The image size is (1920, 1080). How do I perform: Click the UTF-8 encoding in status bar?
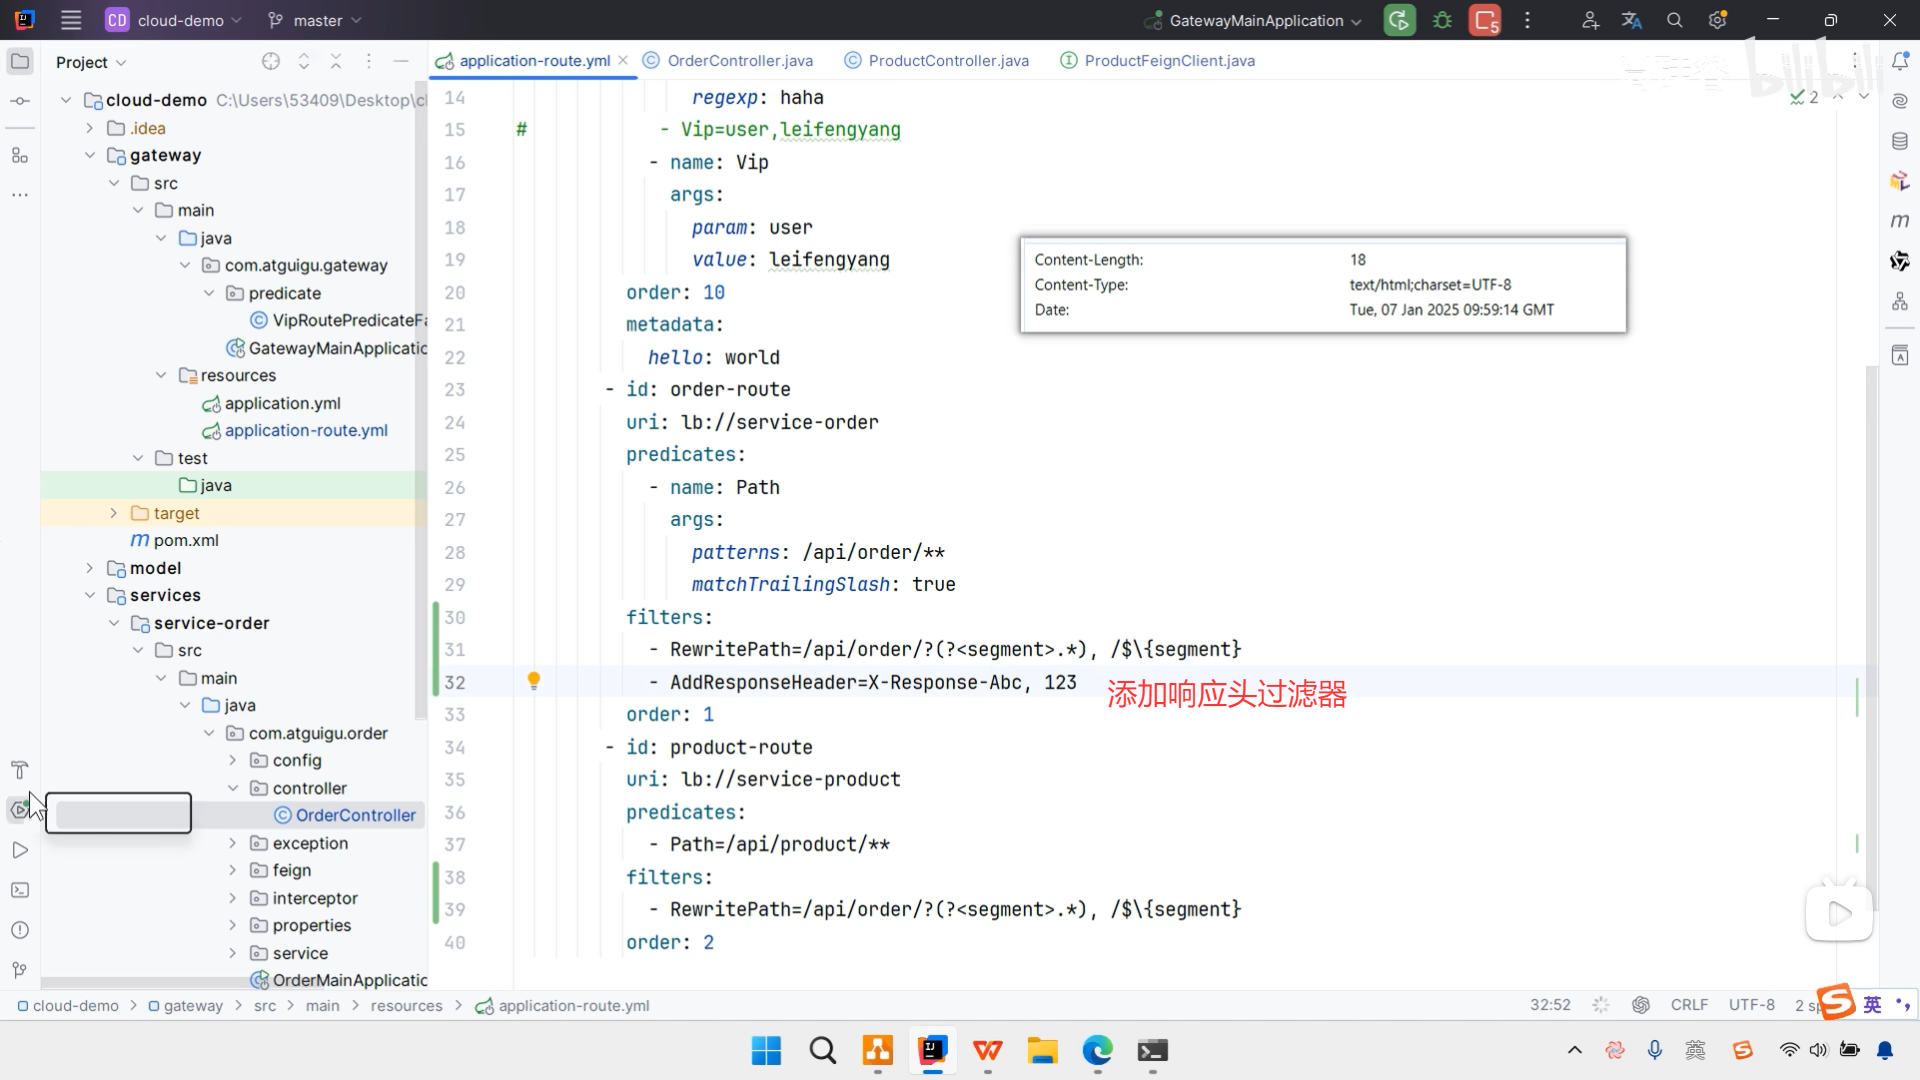pos(1751,1005)
